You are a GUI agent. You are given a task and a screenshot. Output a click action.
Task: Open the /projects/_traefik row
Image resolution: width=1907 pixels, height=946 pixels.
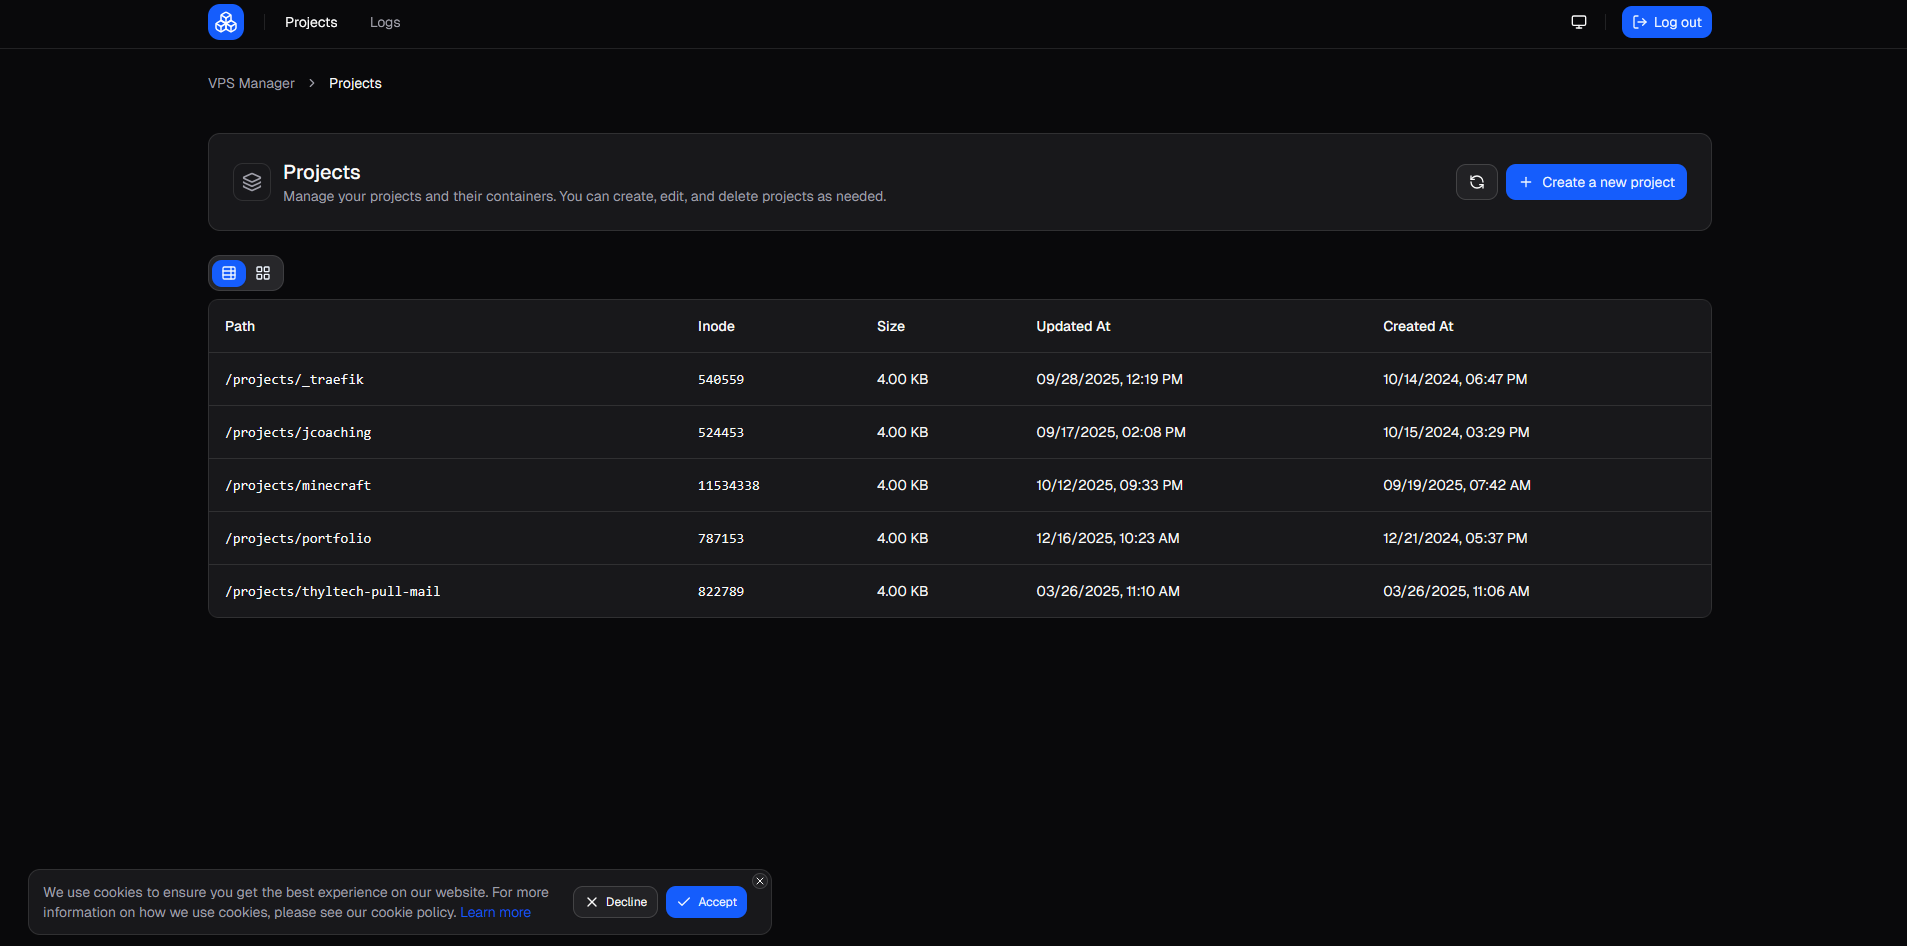[294, 380]
